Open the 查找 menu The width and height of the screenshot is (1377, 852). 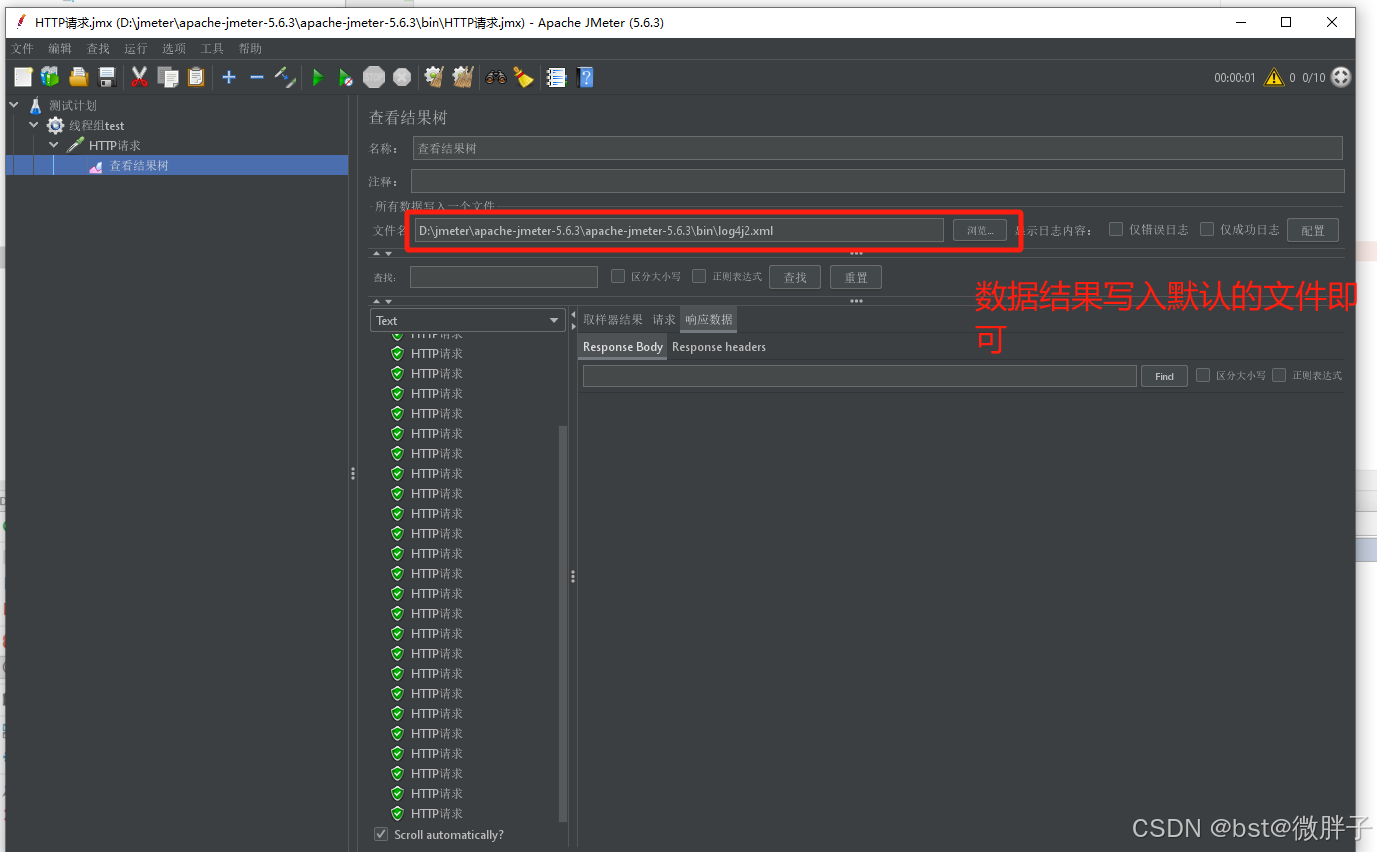pyautogui.click(x=98, y=48)
